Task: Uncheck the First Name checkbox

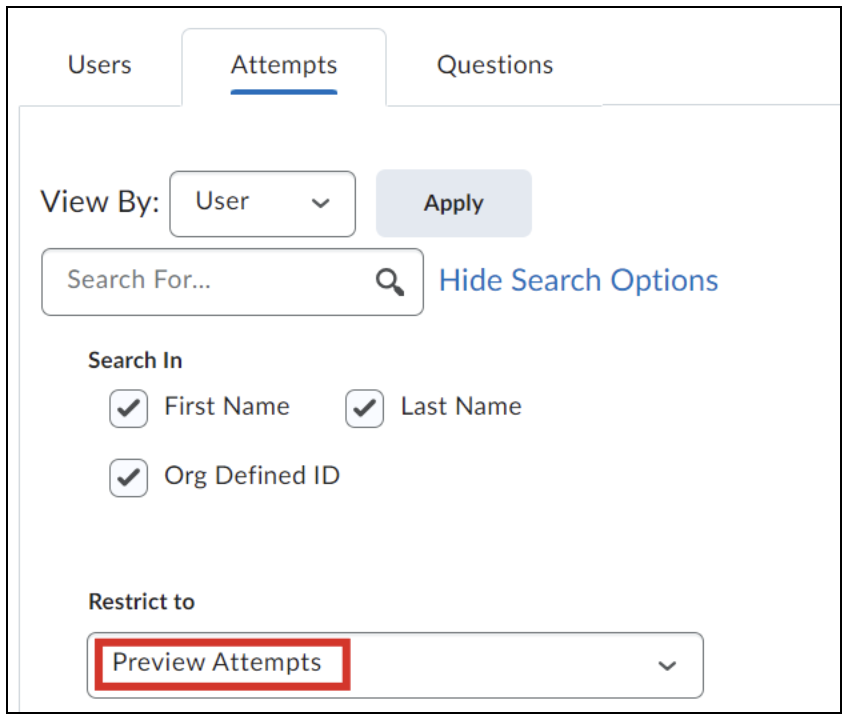Action: pyautogui.click(x=129, y=408)
